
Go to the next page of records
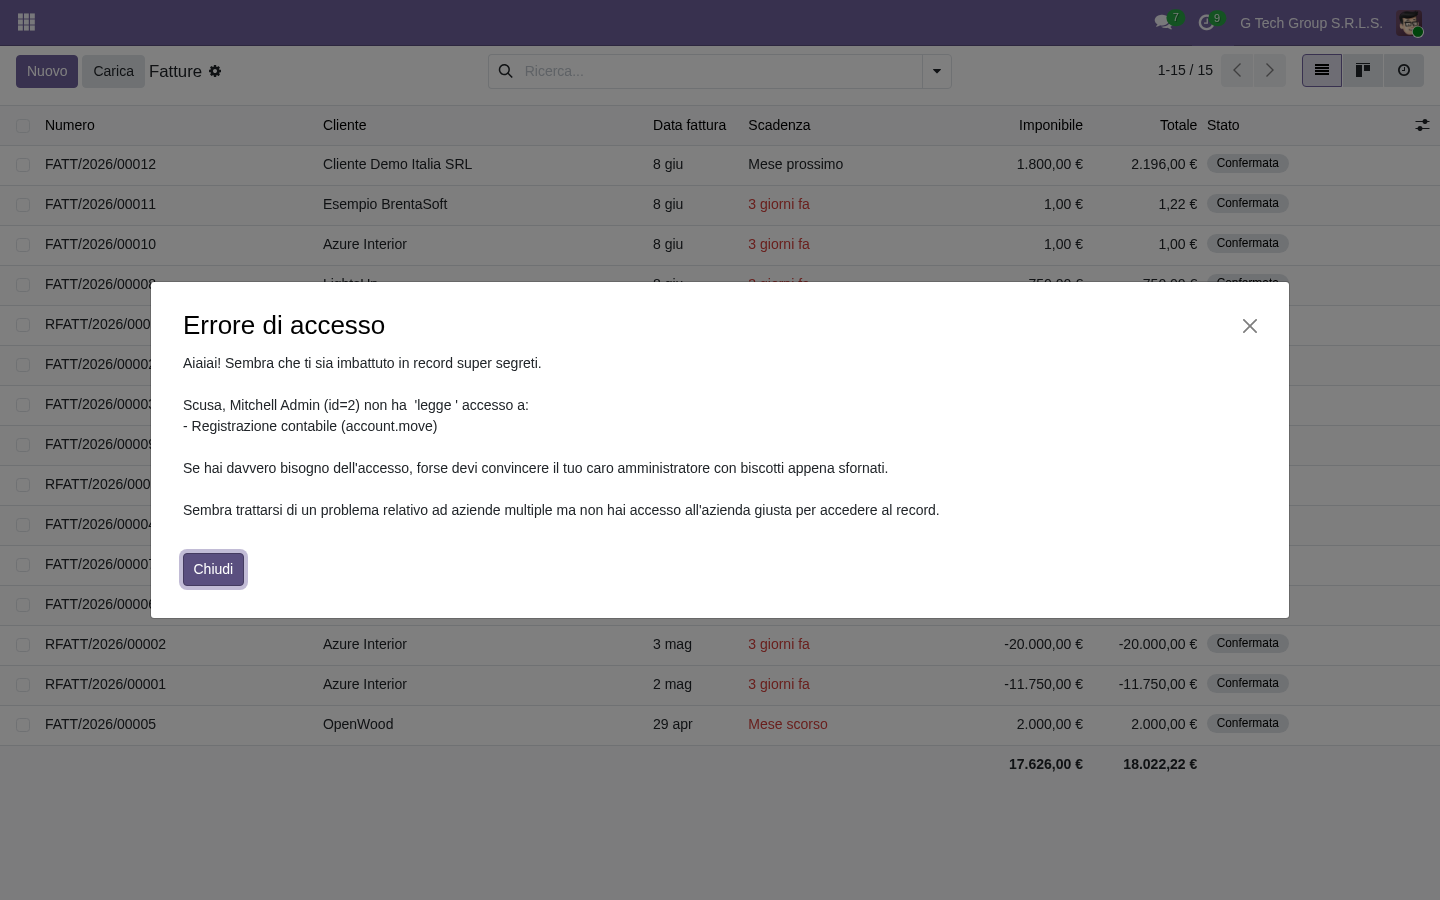(1270, 70)
